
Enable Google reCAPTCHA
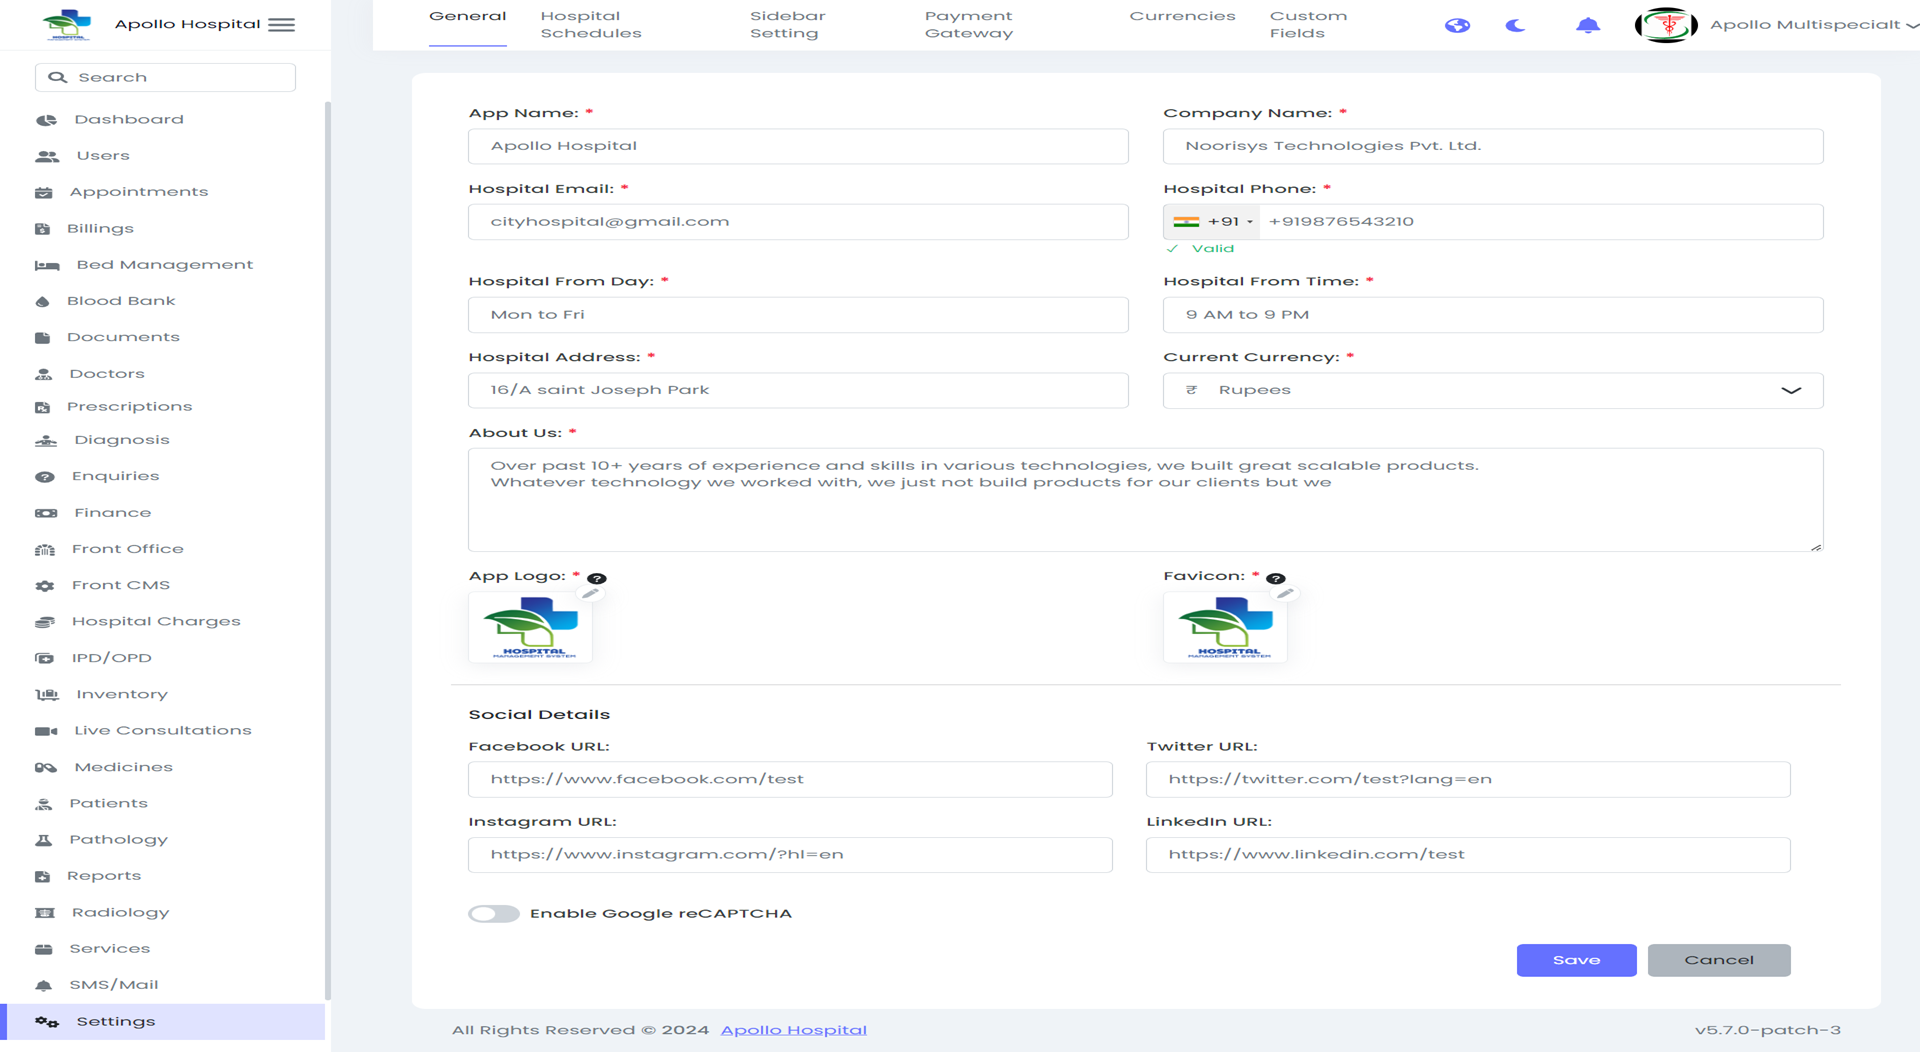click(x=493, y=913)
